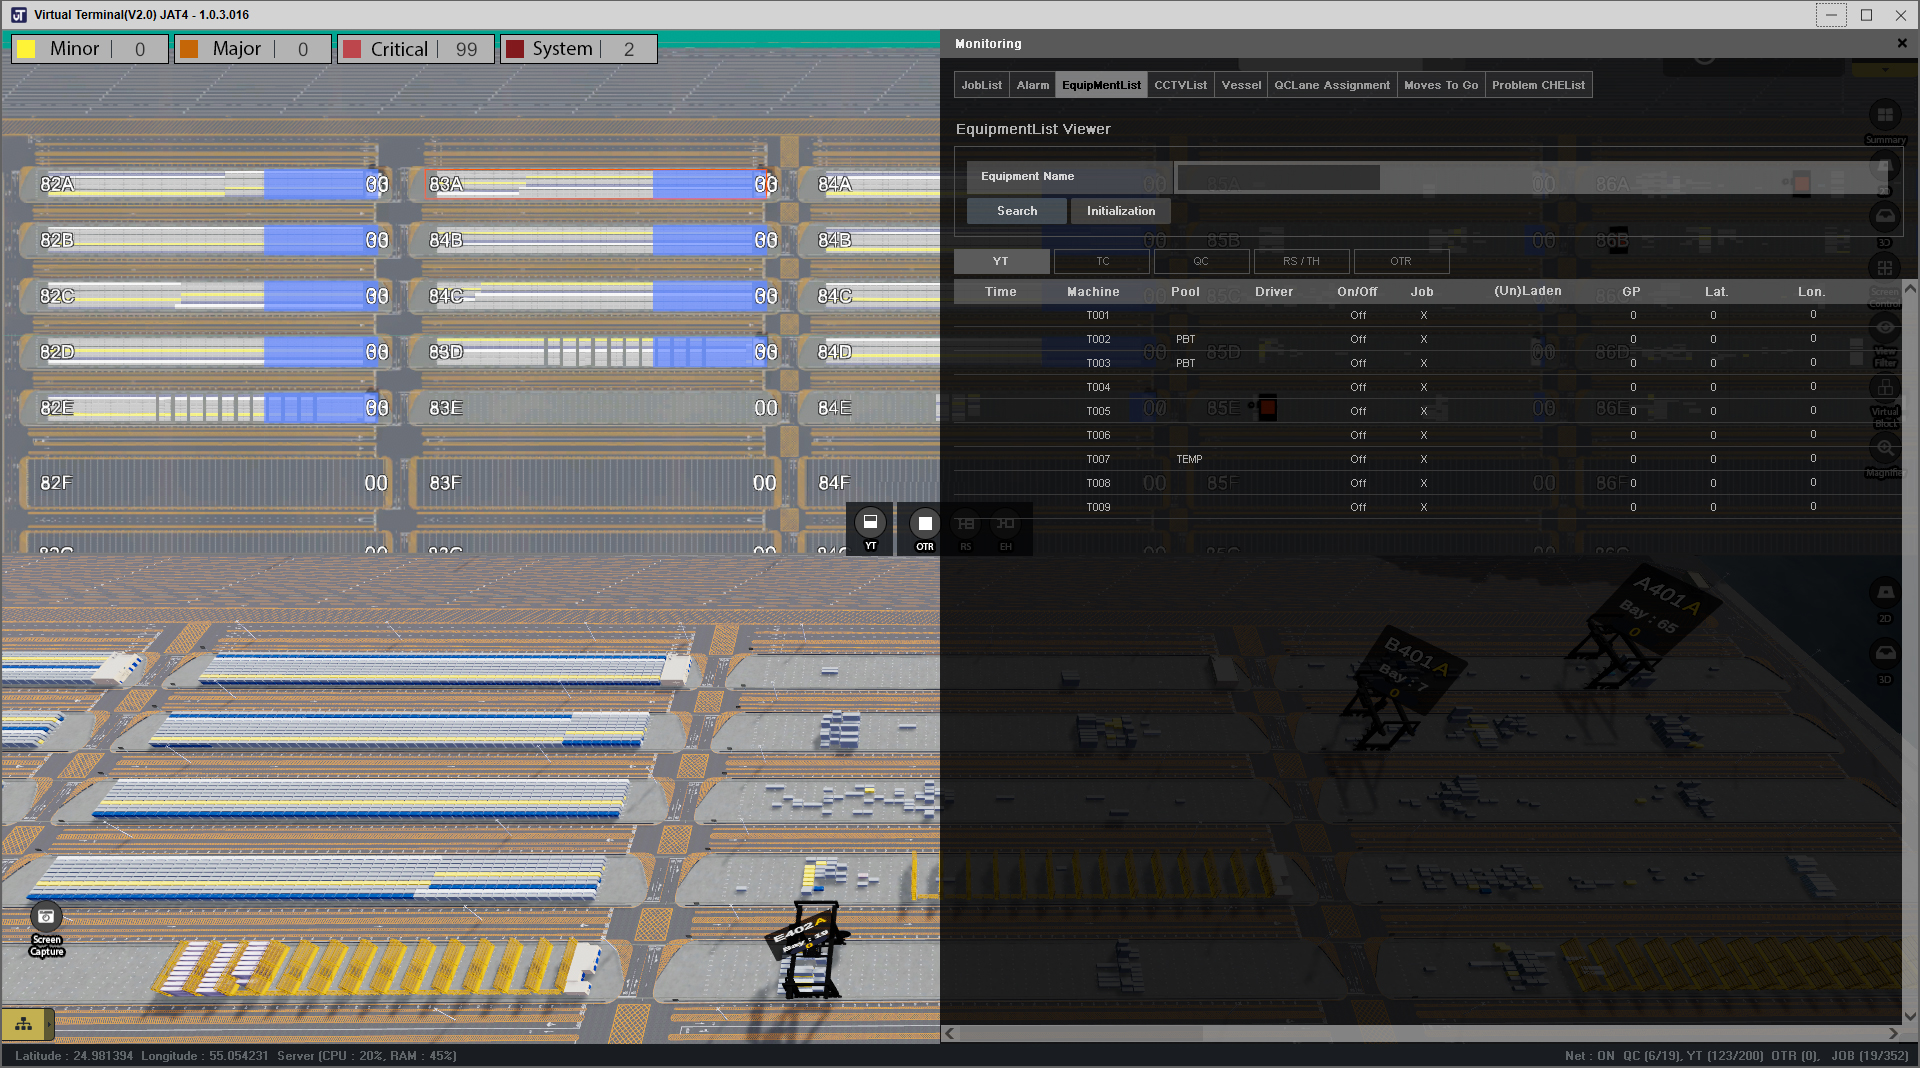Viewport: 1920px width, 1068px height.
Task: Click the Equipment Name input field
Action: [1278, 177]
